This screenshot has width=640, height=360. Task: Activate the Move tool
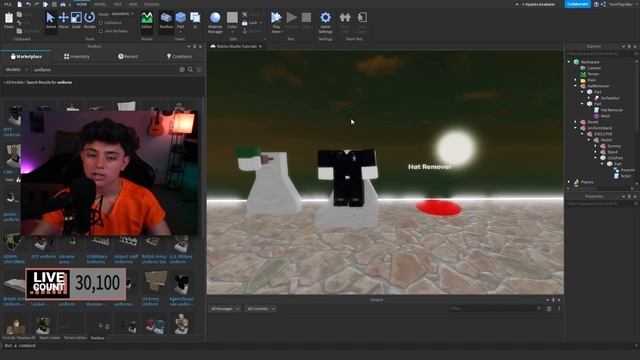point(63,20)
